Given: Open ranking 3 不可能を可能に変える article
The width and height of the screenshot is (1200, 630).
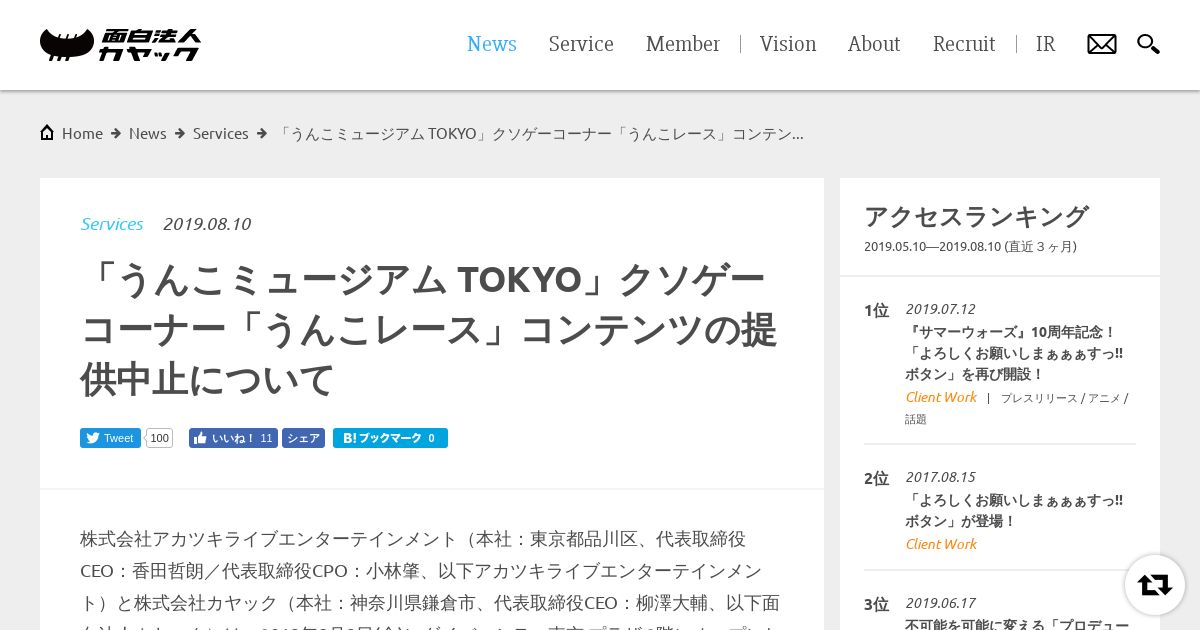Looking at the screenshot, I should click(1017, 625).
